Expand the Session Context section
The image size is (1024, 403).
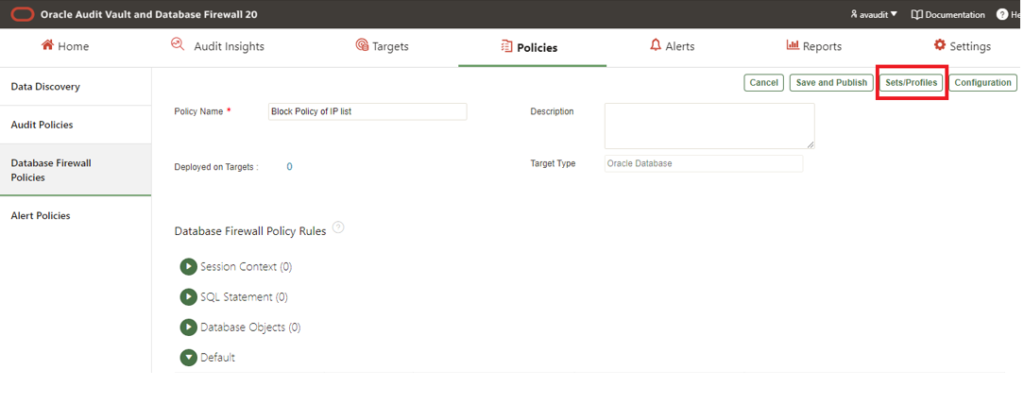point(188,267)
